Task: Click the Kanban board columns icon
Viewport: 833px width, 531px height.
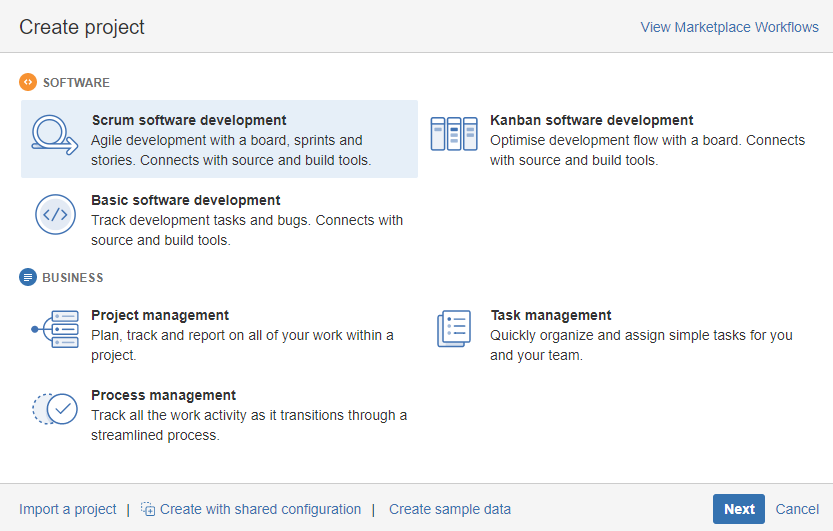Action: [x=454, y=134]
